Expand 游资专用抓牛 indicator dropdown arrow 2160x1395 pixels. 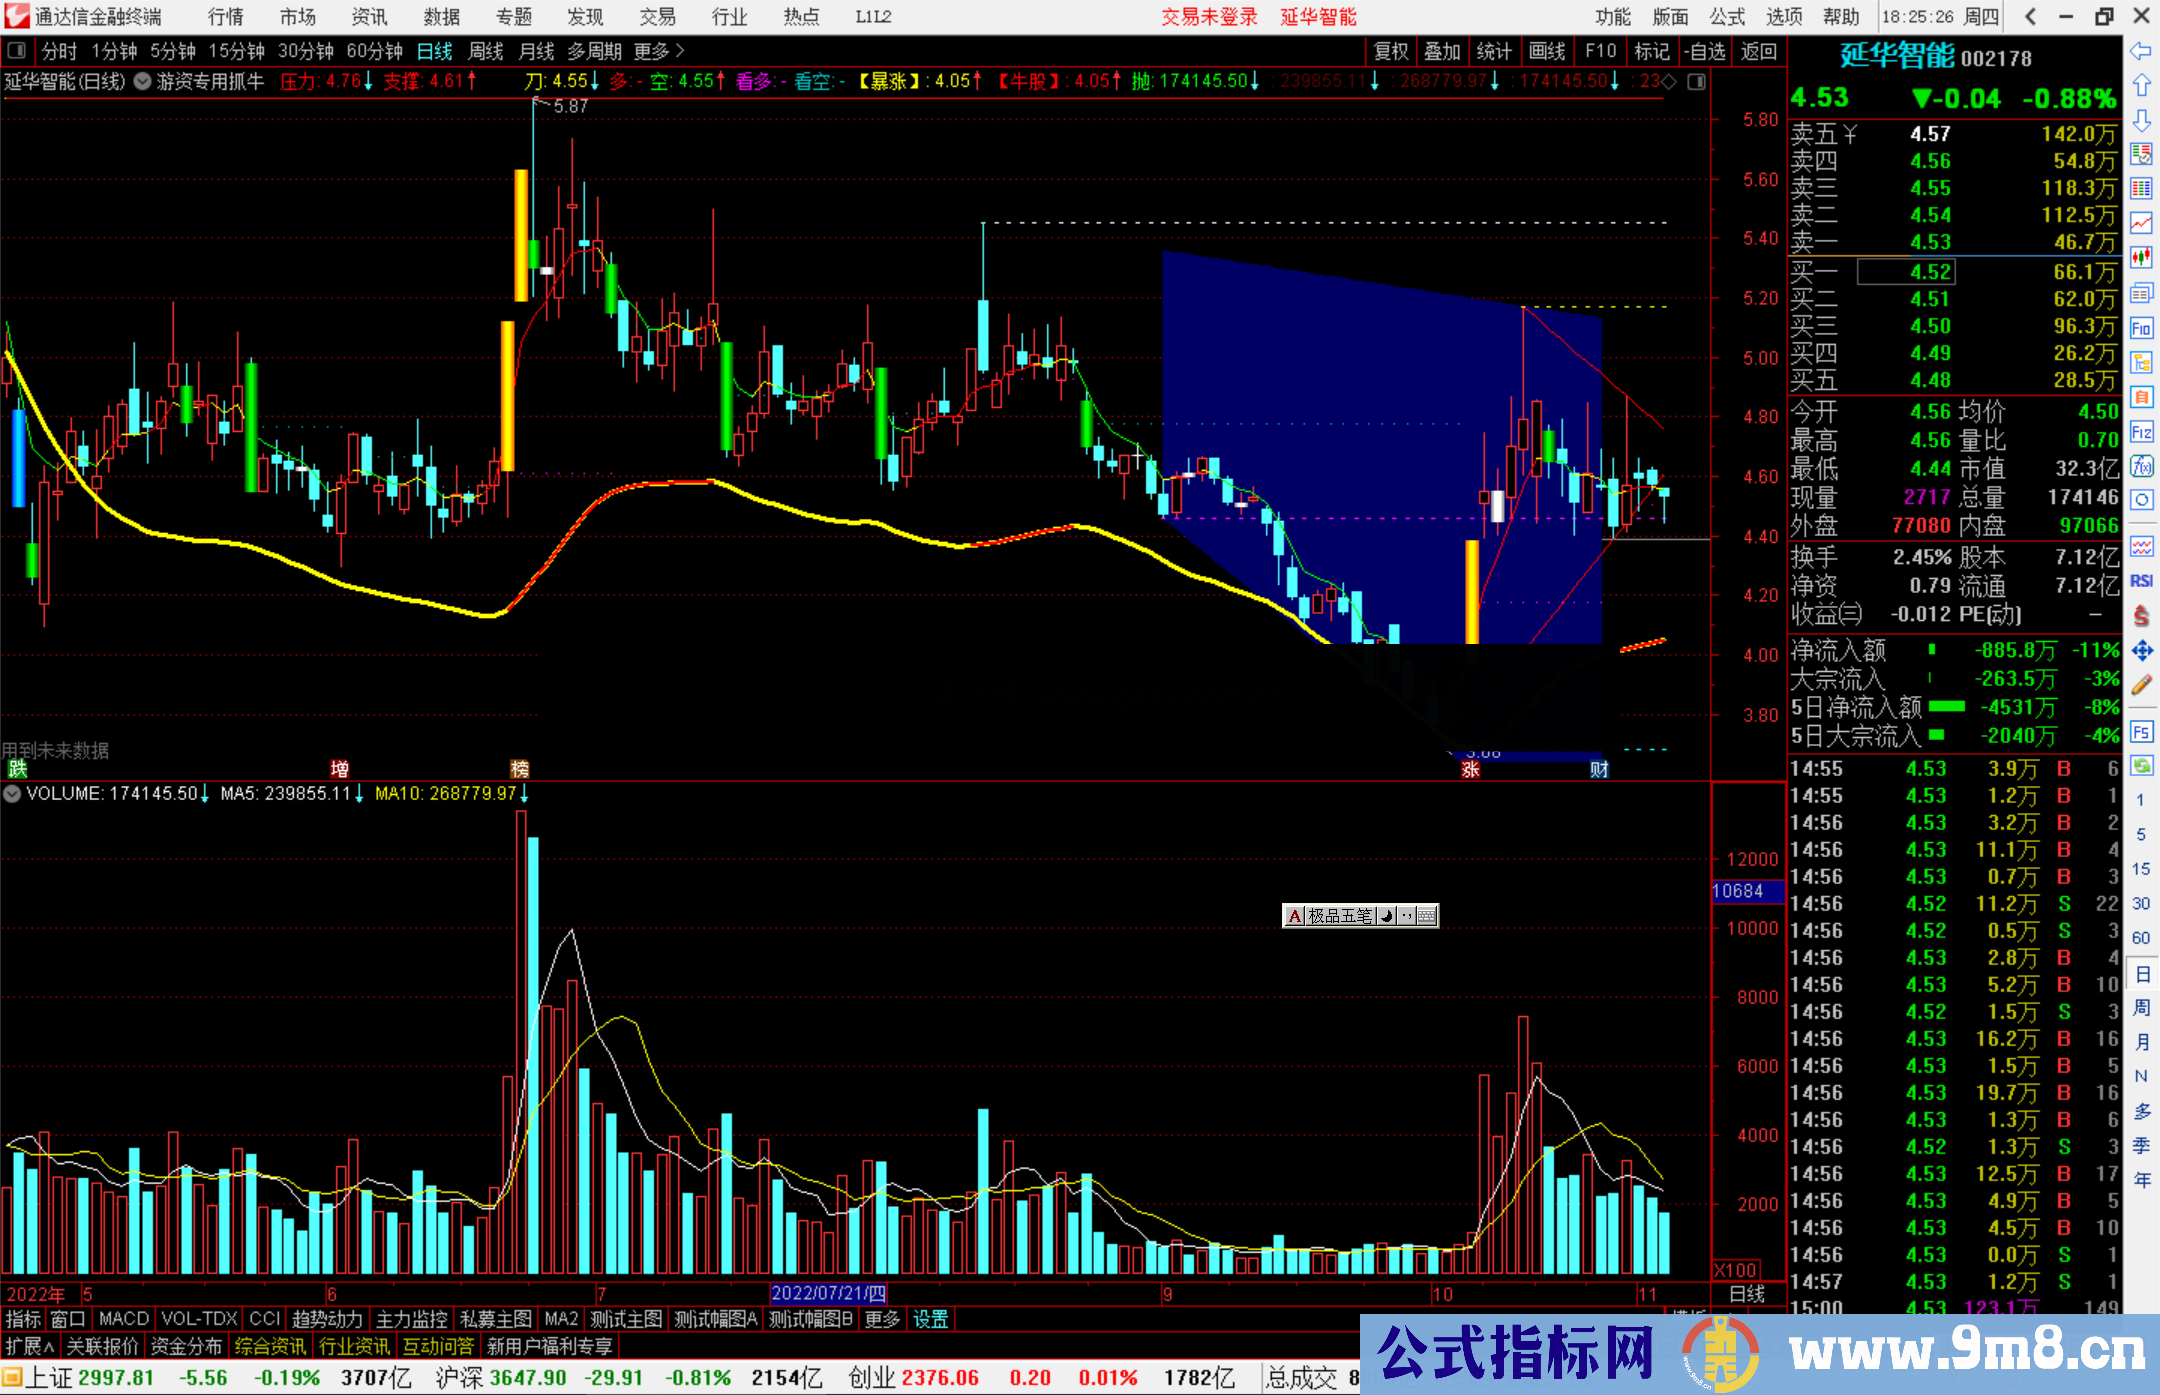coord(143,82)
